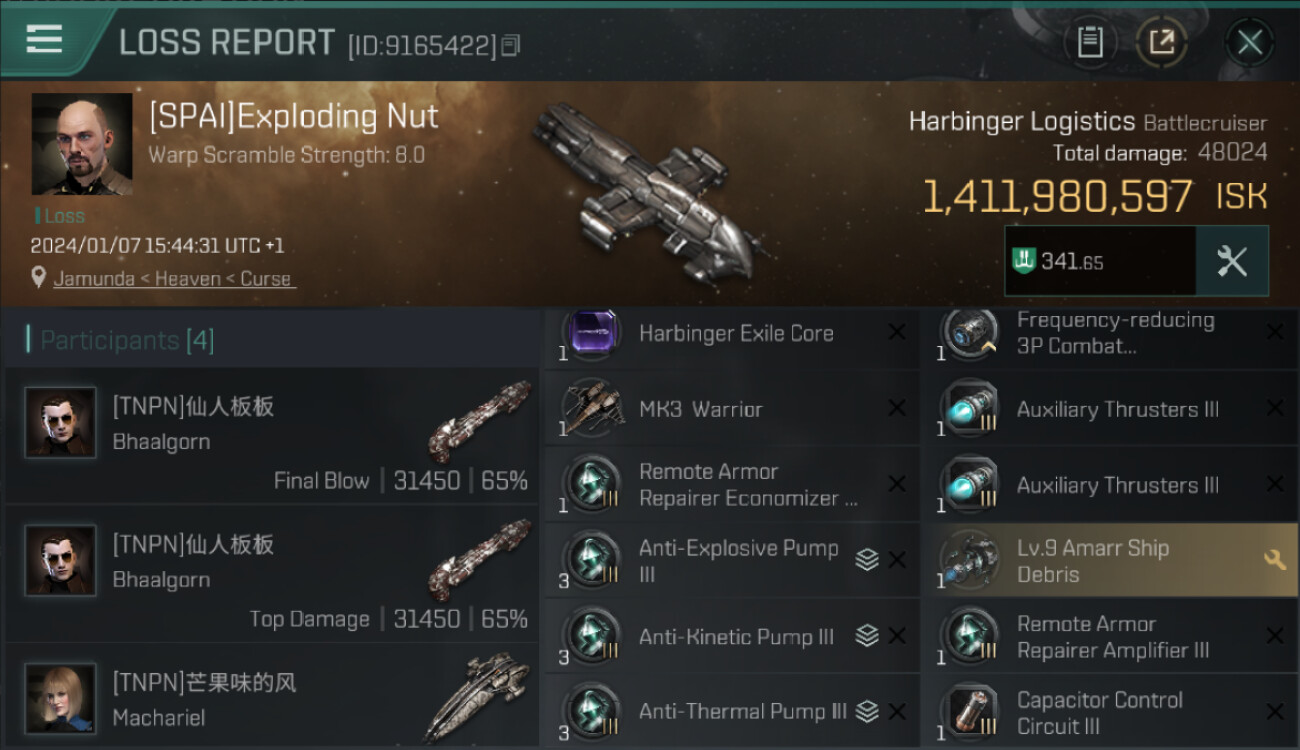Open the Jamunda < Heaven < Curse location link
This screenshot has width=1300, height=750.
tap(174, 279)
